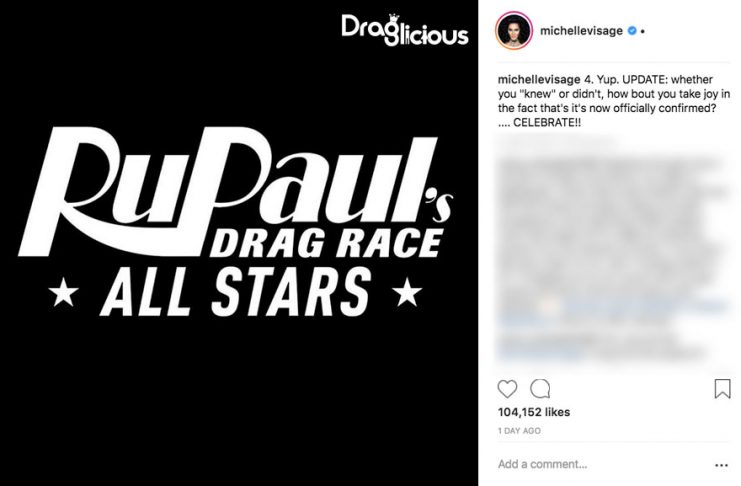Open more options three-dot menu

(721, 465)
